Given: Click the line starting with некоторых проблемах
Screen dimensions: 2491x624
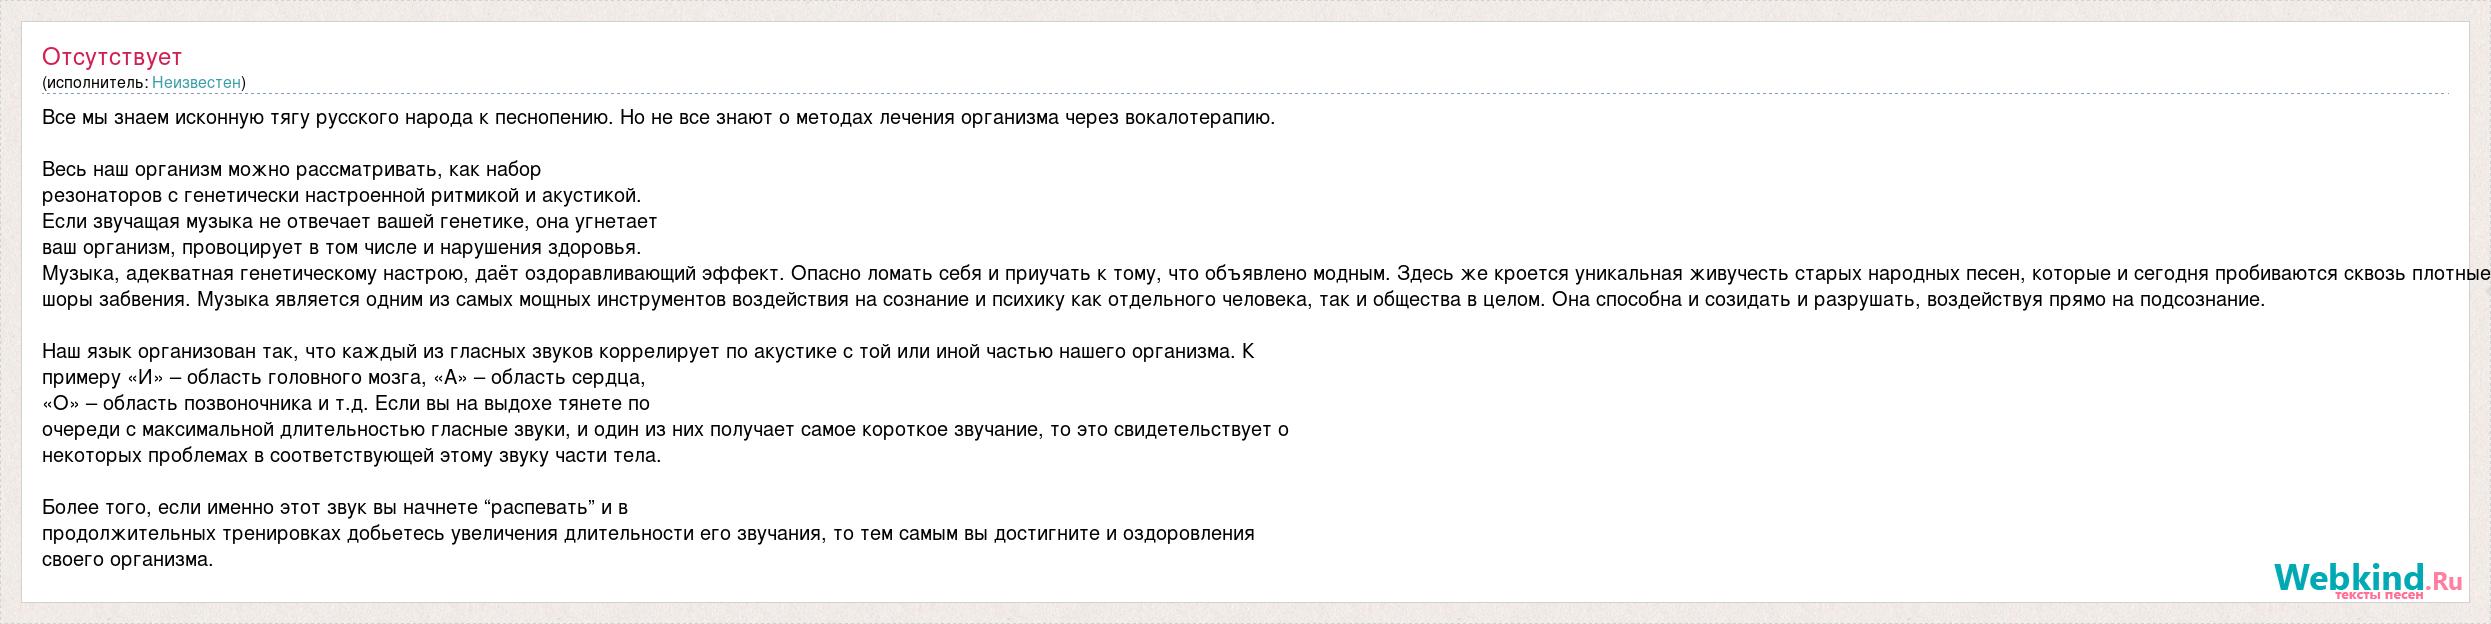Looking at the screenshot, I should (x=352, y=455).
